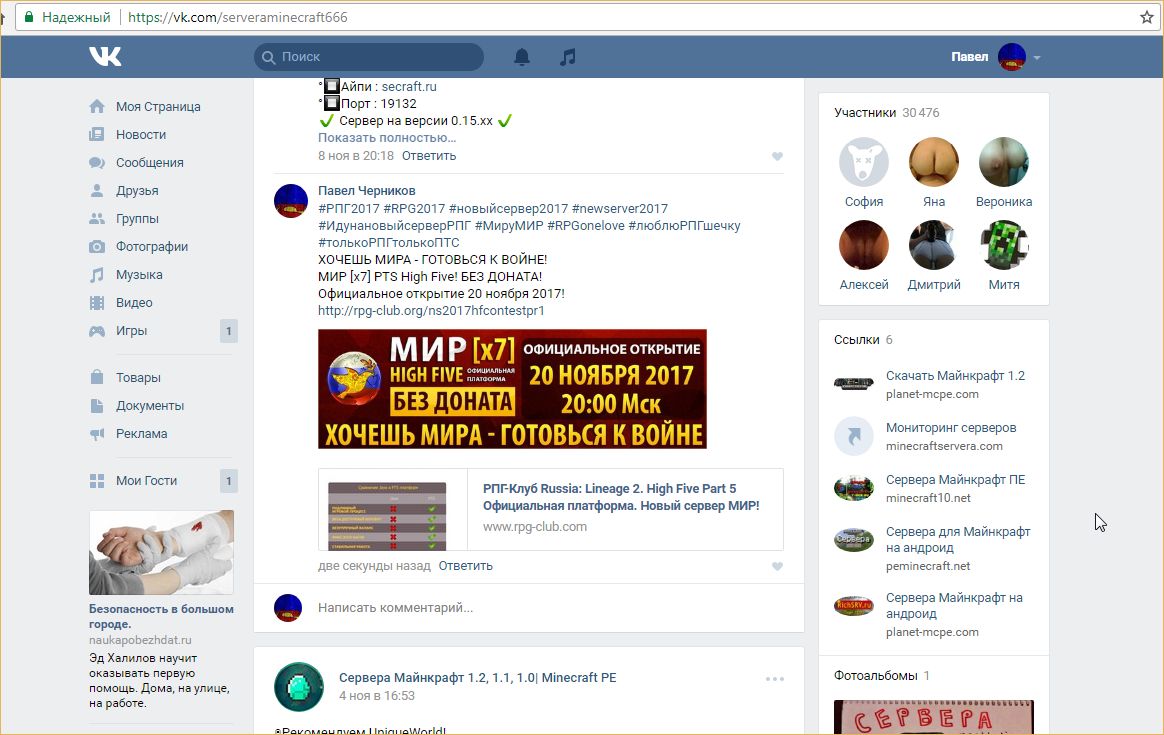The height and width of the screenshot is (735, 1164).
Task: Like the comment dated 8 ноя
Action: pos(777,157)
